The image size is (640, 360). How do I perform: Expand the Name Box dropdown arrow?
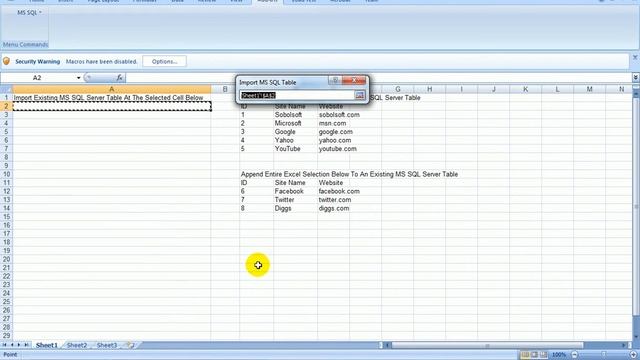(78, 78)
